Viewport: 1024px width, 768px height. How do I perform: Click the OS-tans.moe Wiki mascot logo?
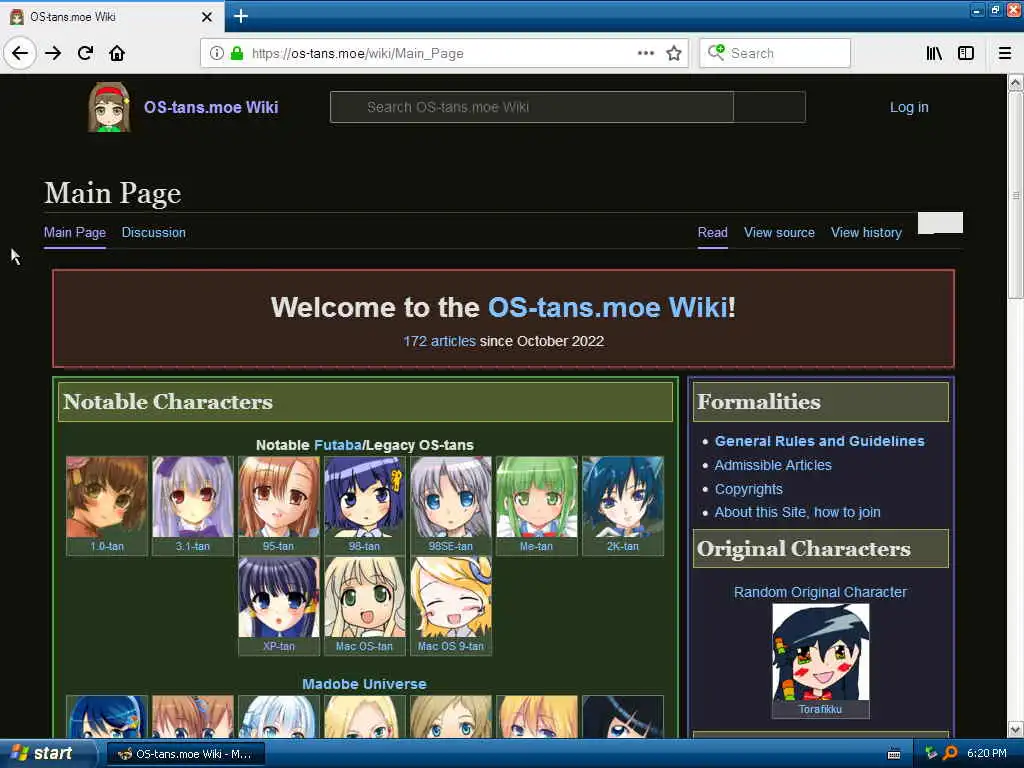109,107
